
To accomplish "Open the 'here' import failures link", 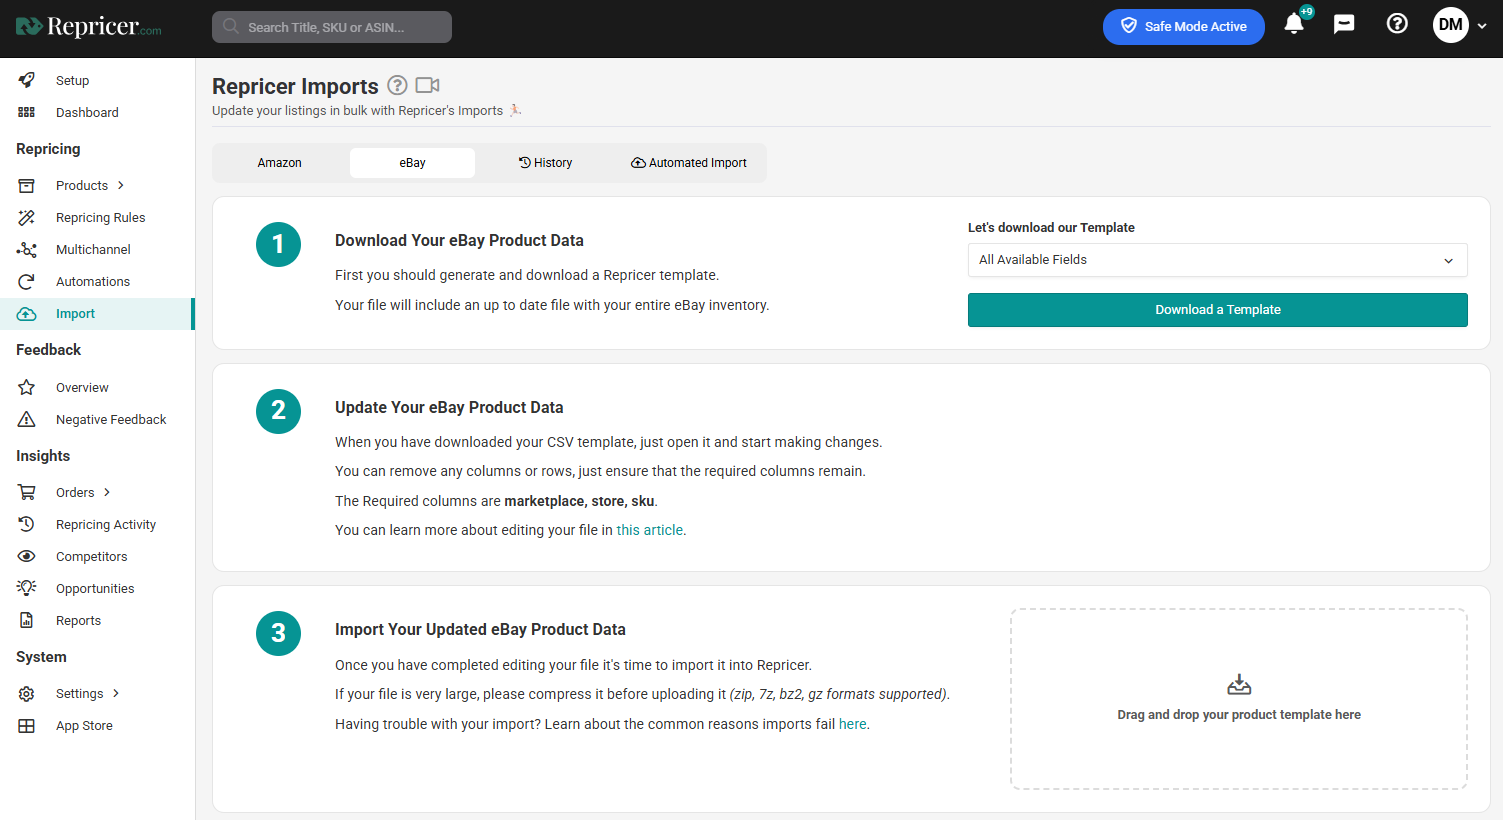I will point(852,724).
